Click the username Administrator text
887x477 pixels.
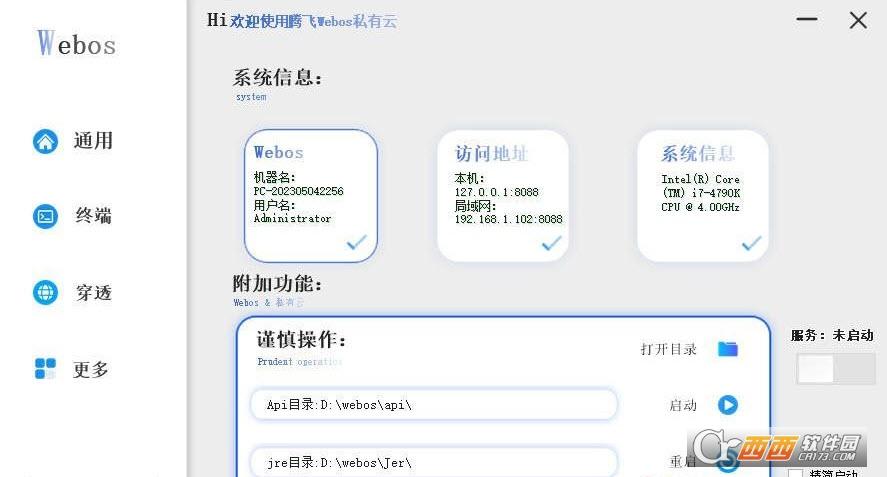292,218
